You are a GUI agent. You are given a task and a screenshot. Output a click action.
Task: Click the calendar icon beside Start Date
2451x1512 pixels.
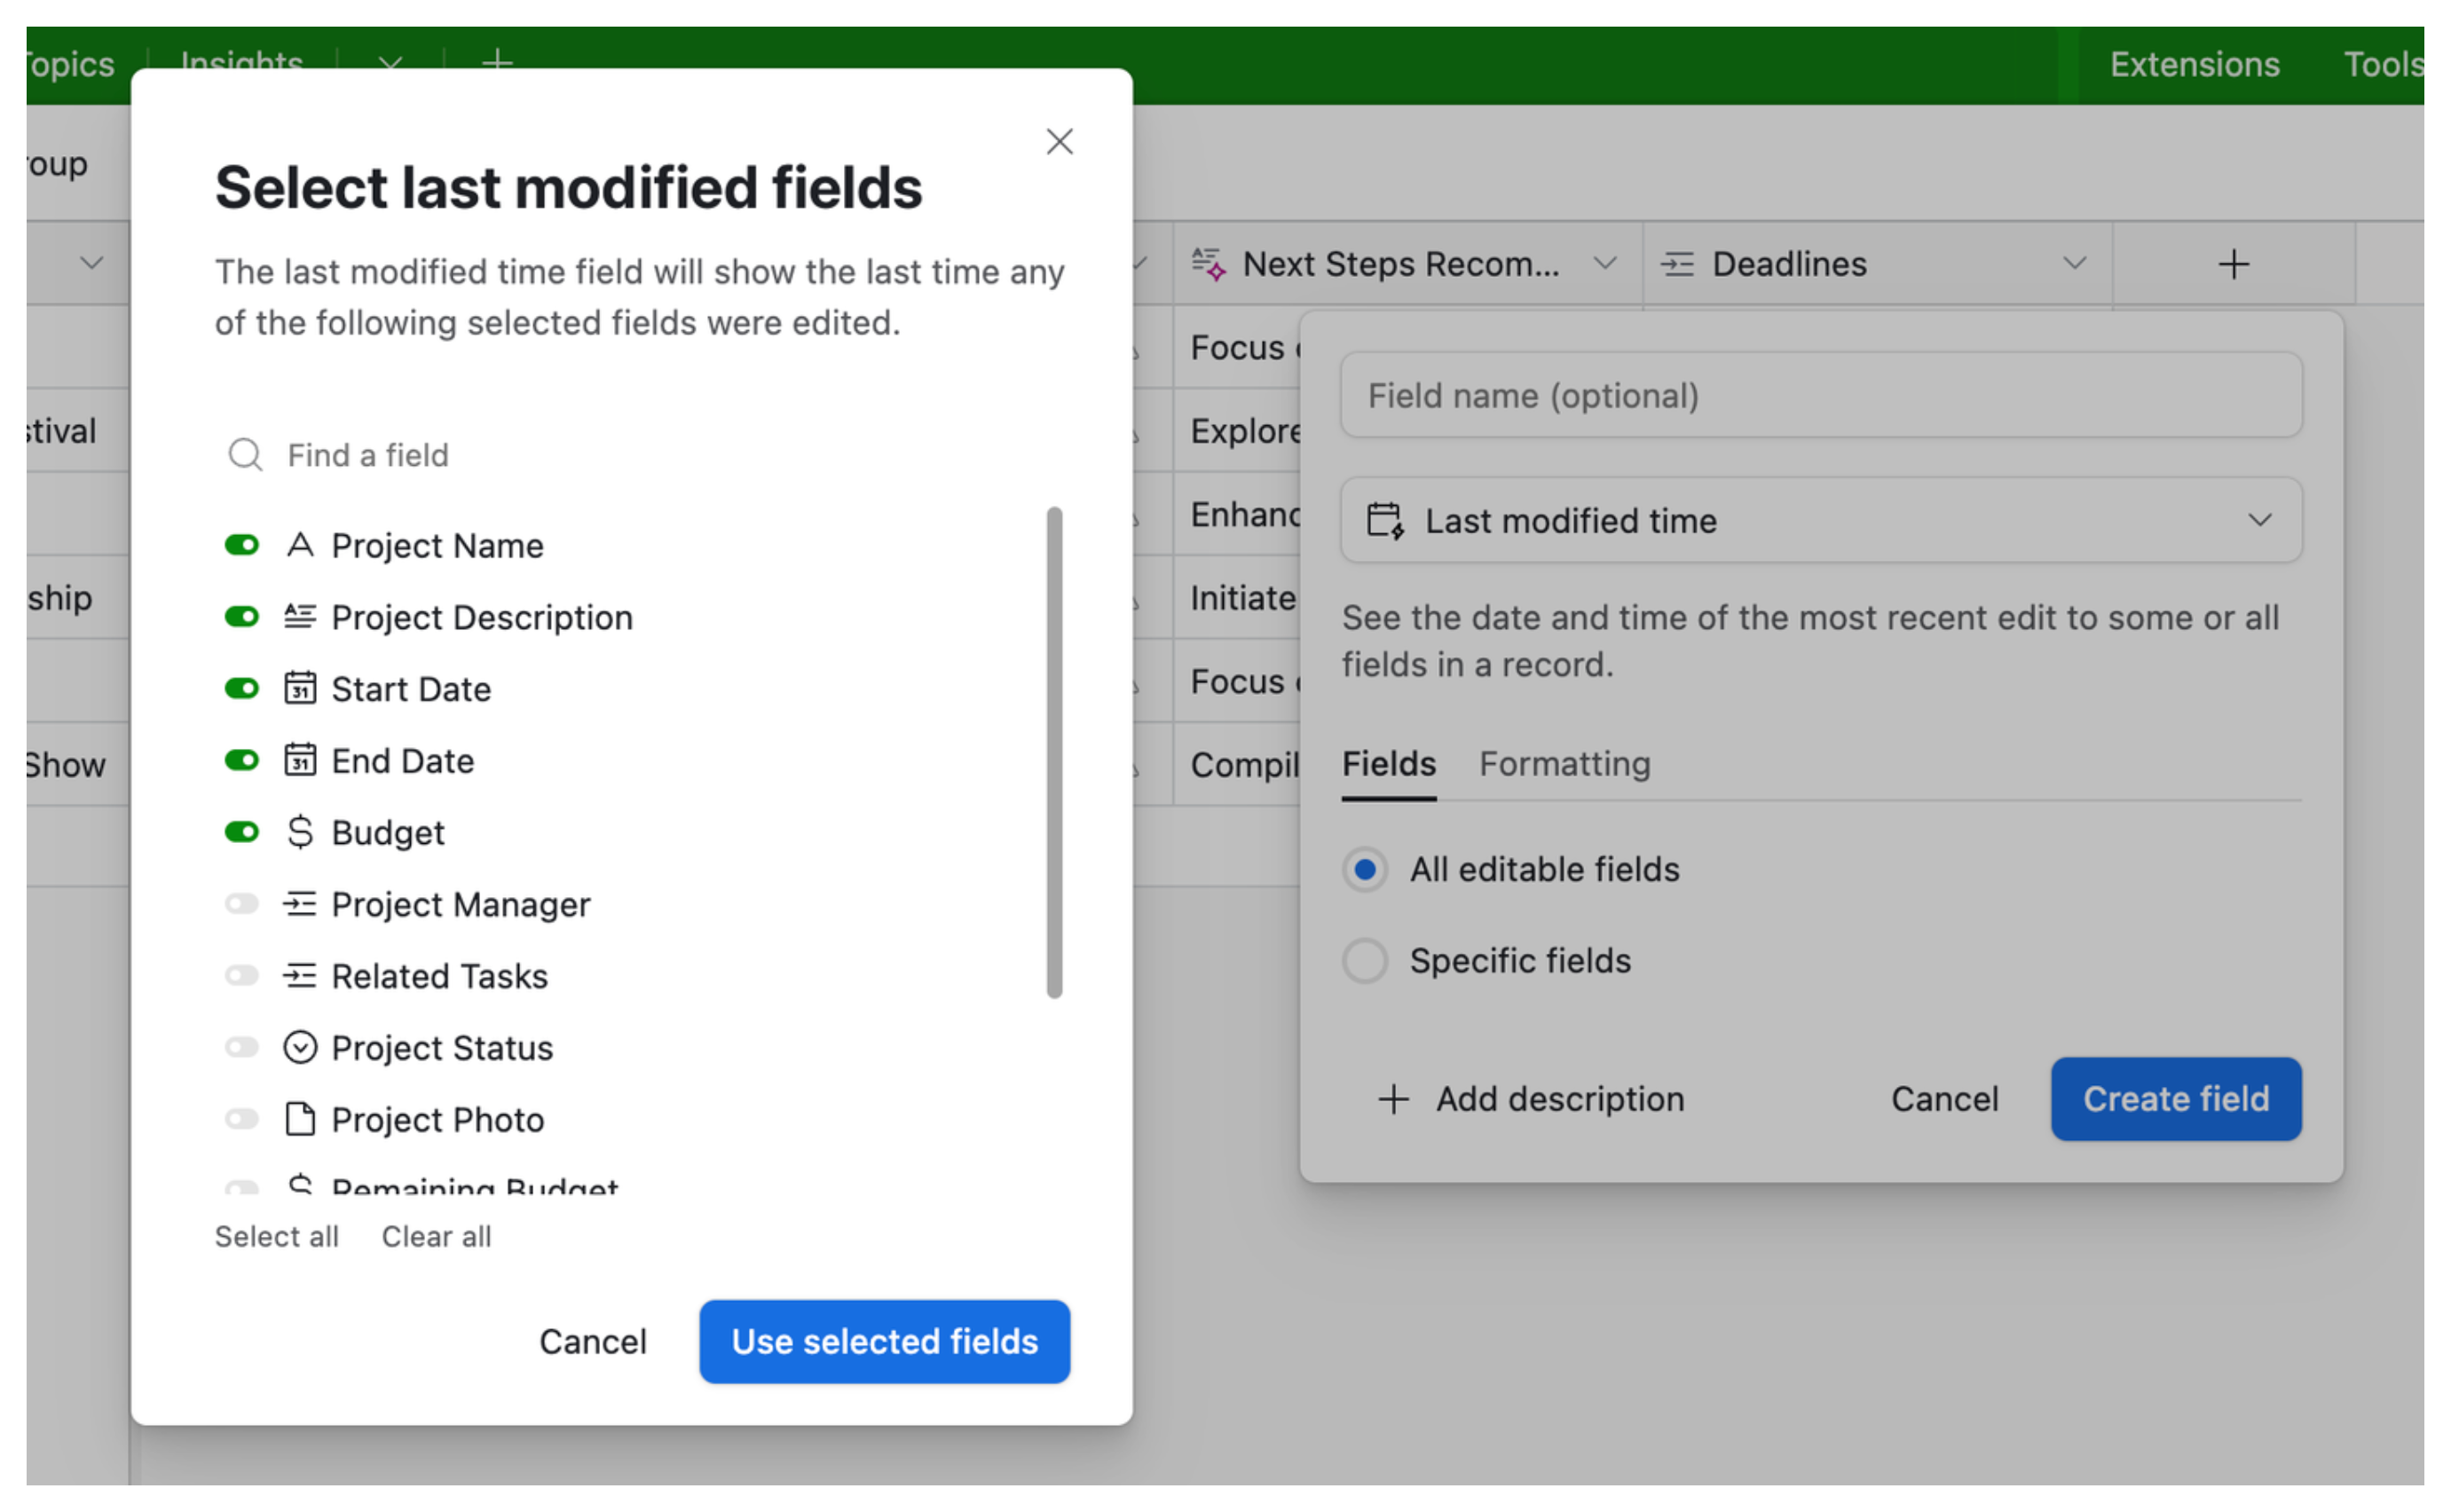(x=303, y=688)
